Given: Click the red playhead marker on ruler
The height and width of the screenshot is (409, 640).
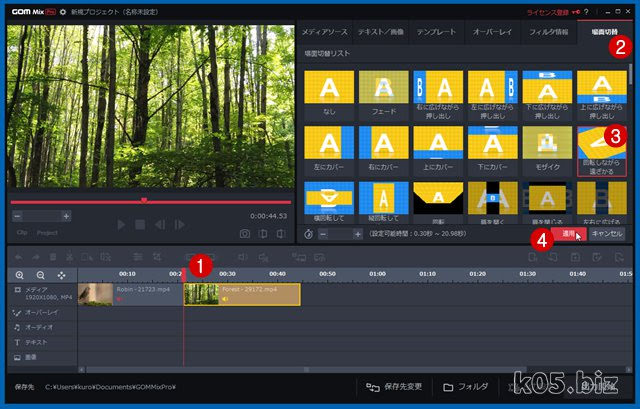Looking at the screenshot, I should 184,275.
